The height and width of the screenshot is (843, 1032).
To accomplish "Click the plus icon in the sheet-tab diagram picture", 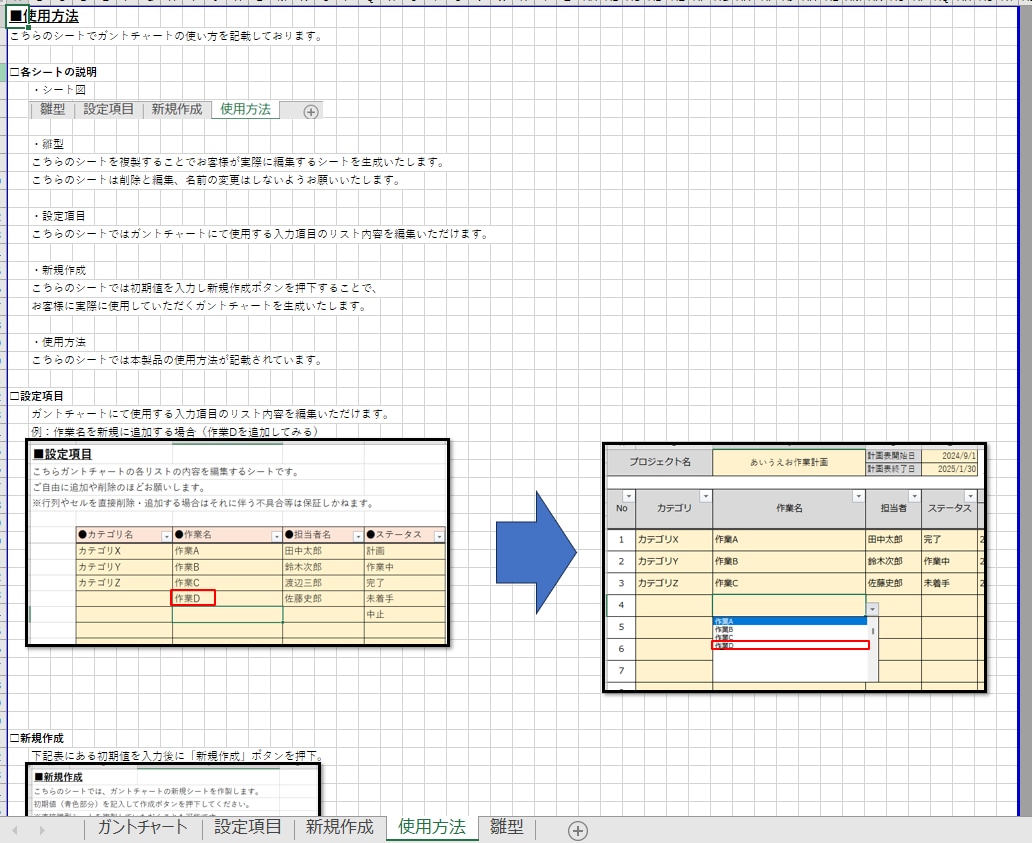I will click(x=311, y=112).
